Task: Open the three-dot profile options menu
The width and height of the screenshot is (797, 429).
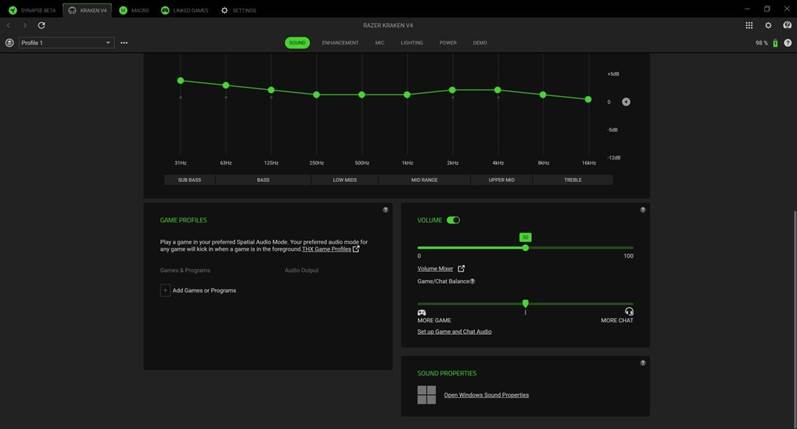Action: [124, 43]
